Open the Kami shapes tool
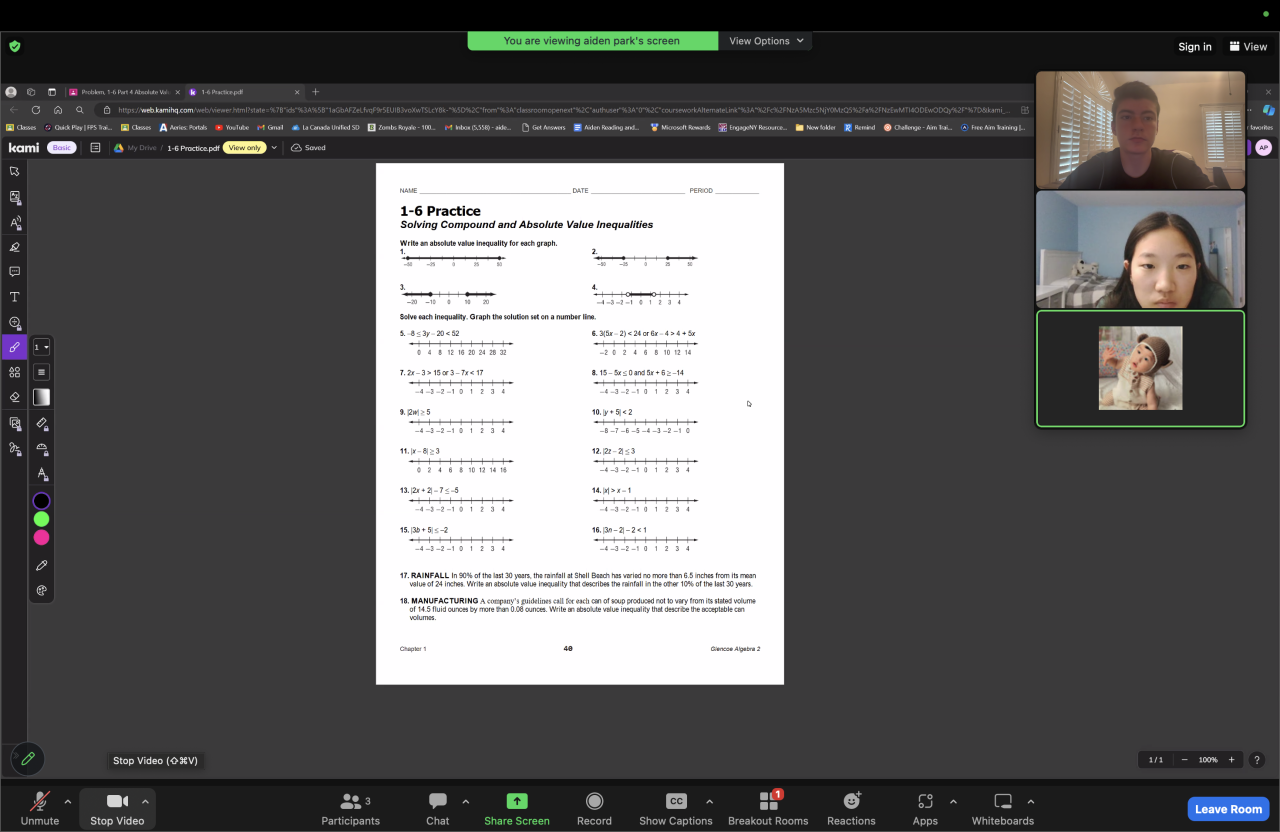 (x=15, y=372)
